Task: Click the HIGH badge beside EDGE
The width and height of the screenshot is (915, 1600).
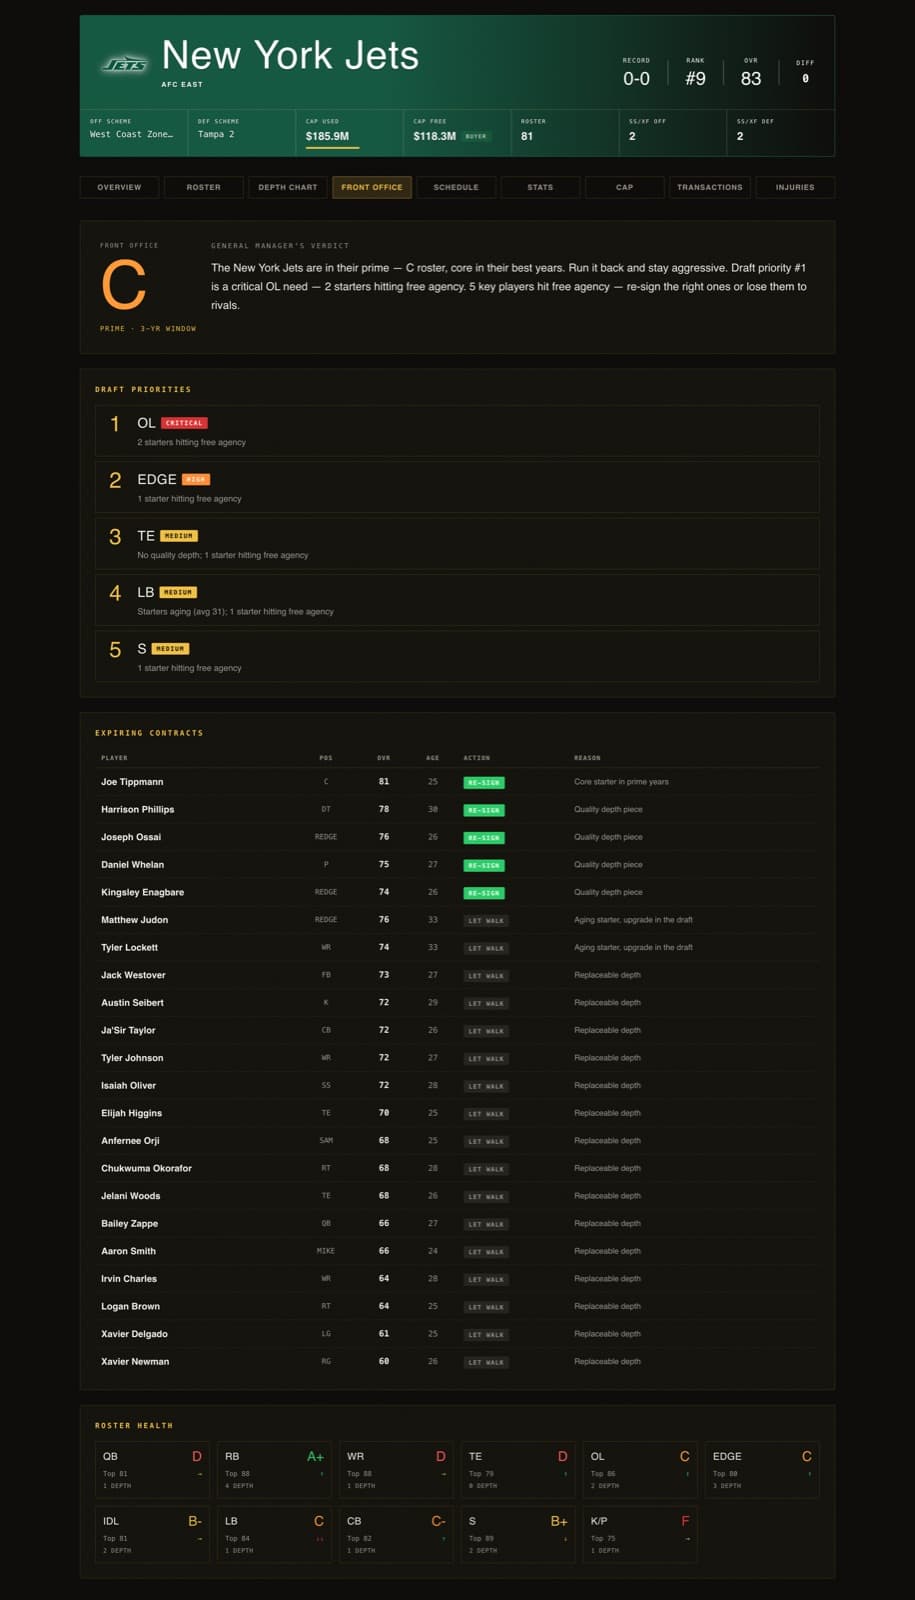Action: (196, 480)
